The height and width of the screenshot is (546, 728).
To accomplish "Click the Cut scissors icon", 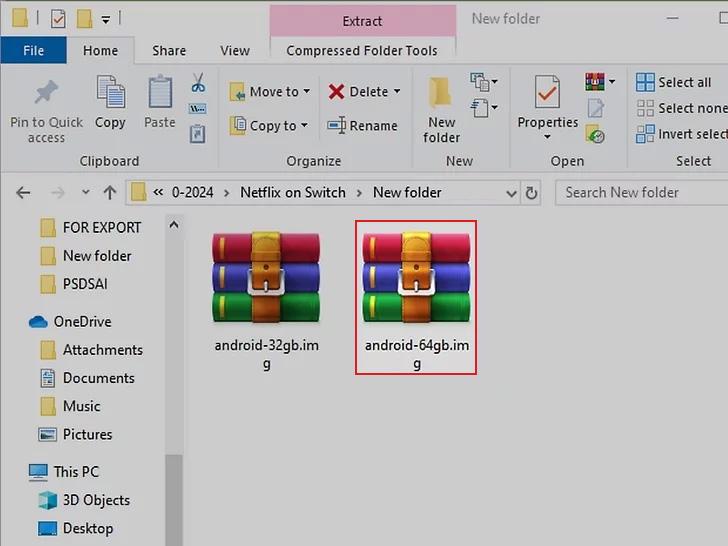I will coord(198,83).
